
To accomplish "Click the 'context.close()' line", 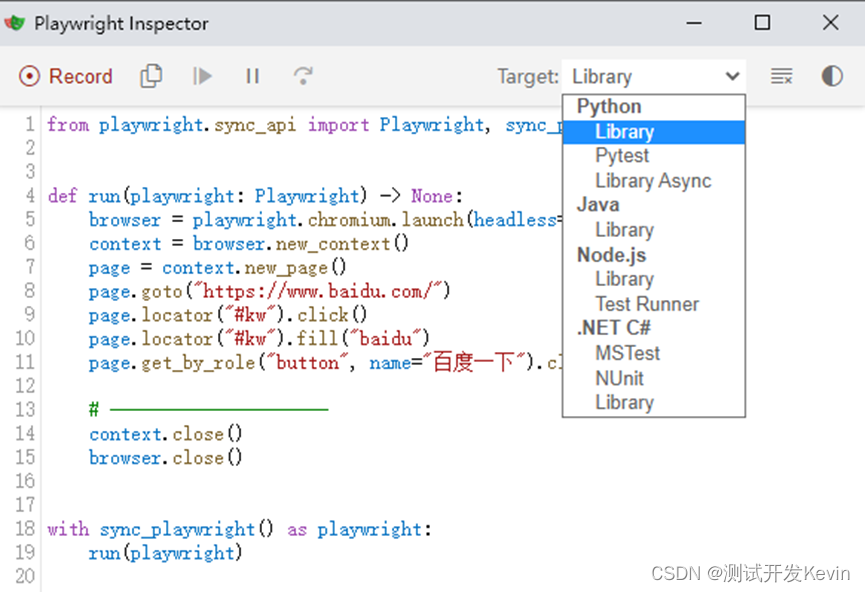I will [x=165, y=434].
